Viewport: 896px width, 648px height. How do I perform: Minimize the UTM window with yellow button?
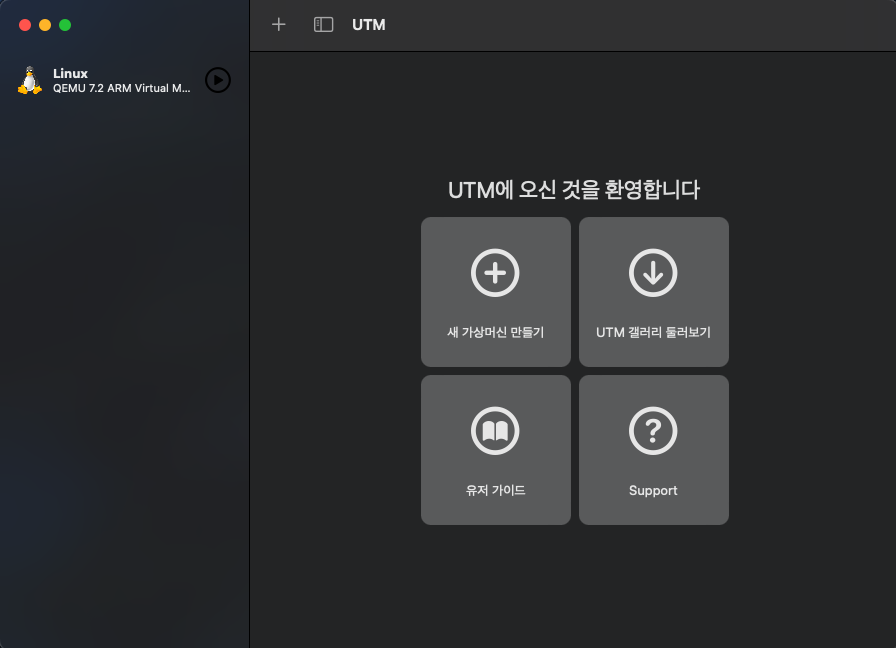pos(45,25)
